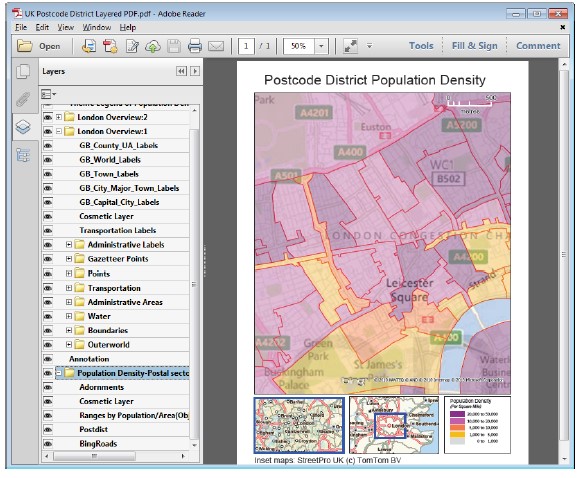
Task: Open the Attachments paperclip panel
Action: pos(23,99)
